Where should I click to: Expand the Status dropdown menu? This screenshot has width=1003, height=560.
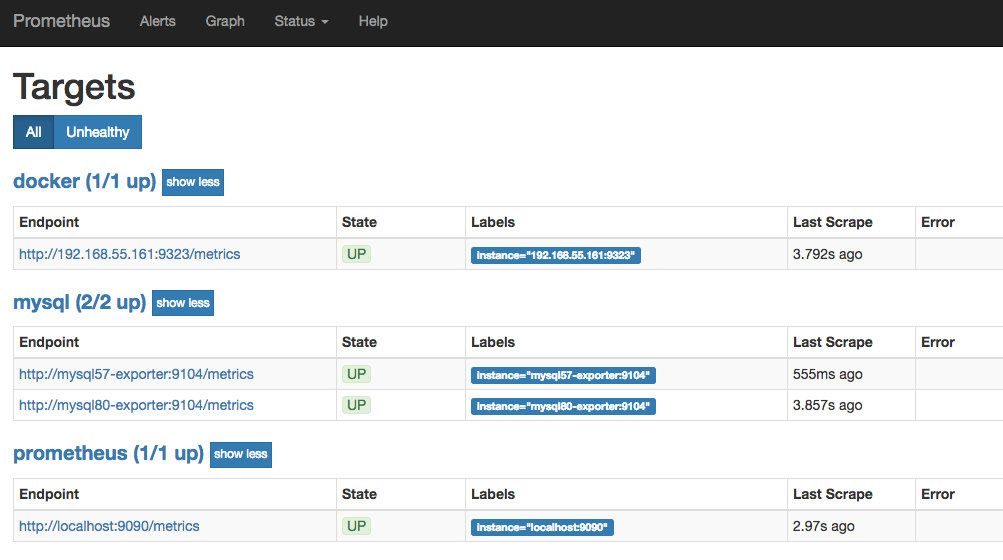tap(301, 21)
